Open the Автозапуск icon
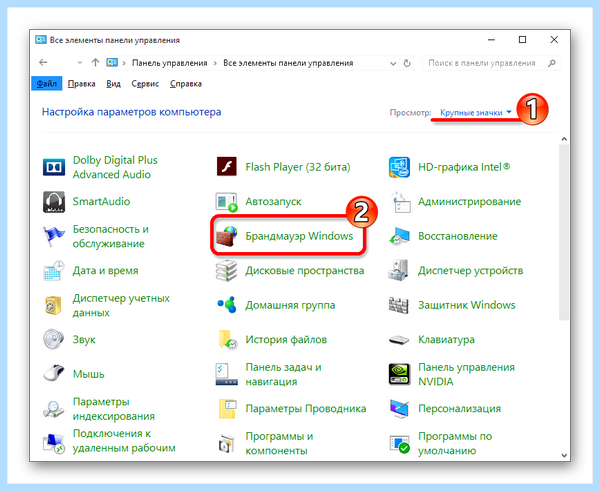Image resolution: width=600 pixels, height=491 pixels. [x=227, y=202]
